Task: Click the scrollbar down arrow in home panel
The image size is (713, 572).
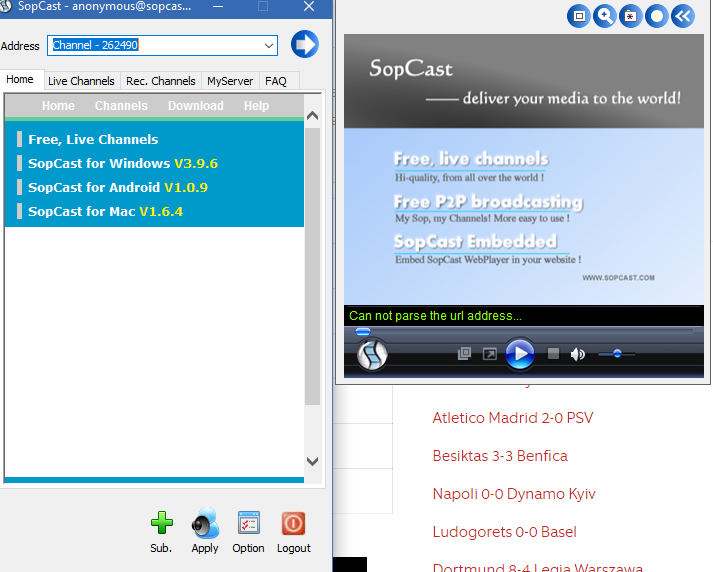Action: click(x=312, y=461)
